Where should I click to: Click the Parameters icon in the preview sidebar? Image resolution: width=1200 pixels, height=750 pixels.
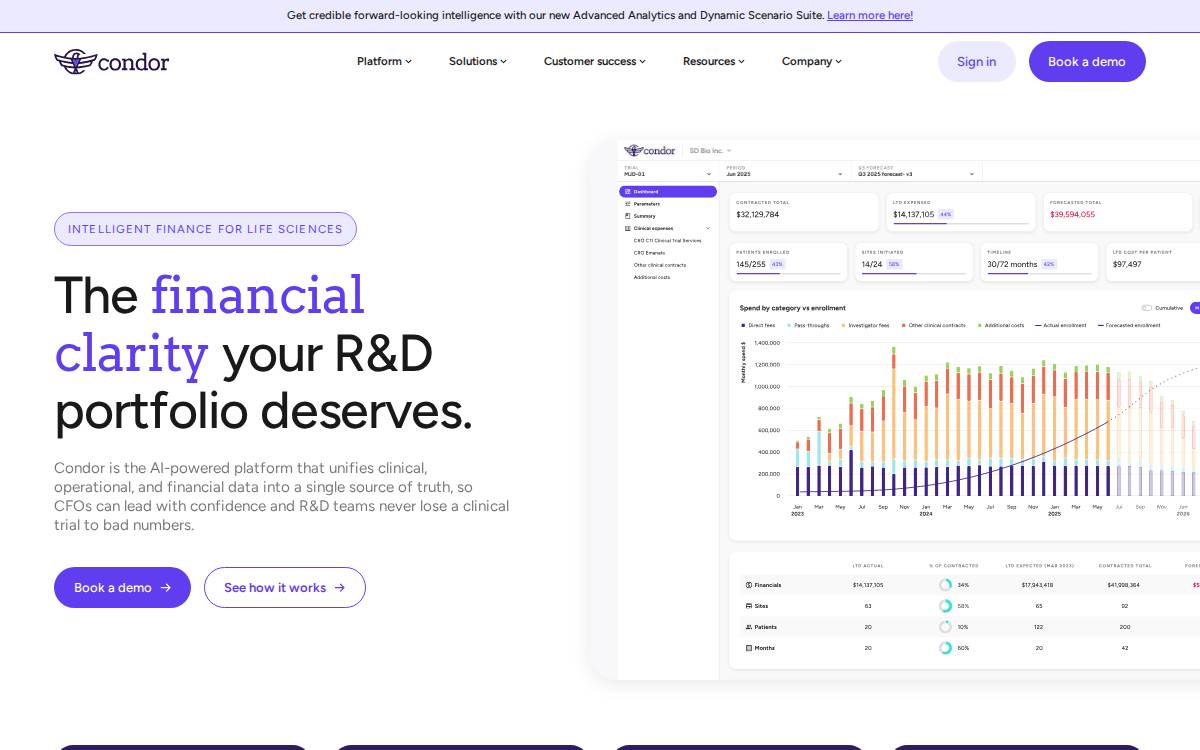(x=627, y=204)
